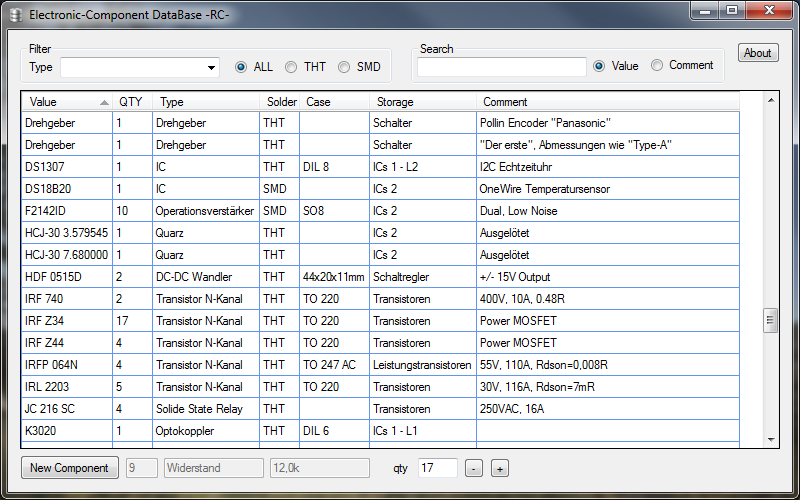800x500 pixels.
Task: Select the HDF 0515D value cell
Action: pyautogui.click(x=67, y=277)
